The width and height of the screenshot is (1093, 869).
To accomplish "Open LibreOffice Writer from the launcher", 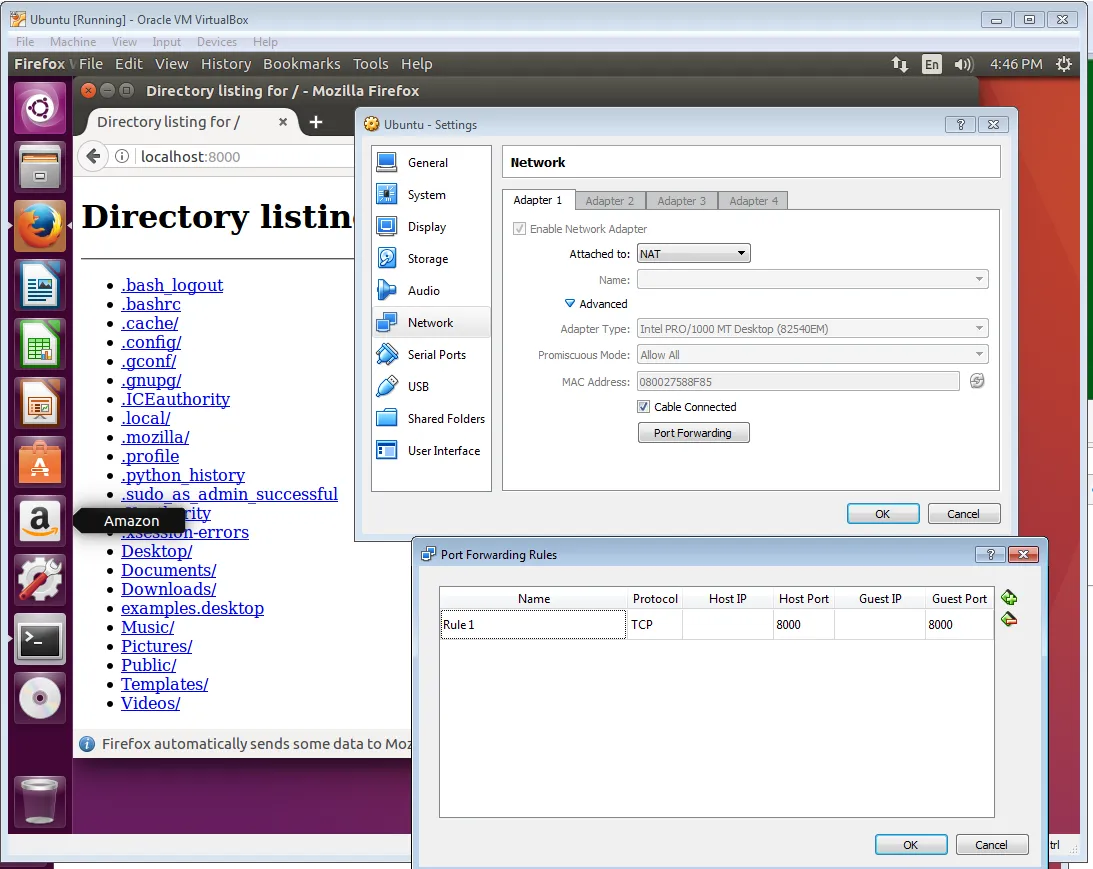I will pos(40,285).
